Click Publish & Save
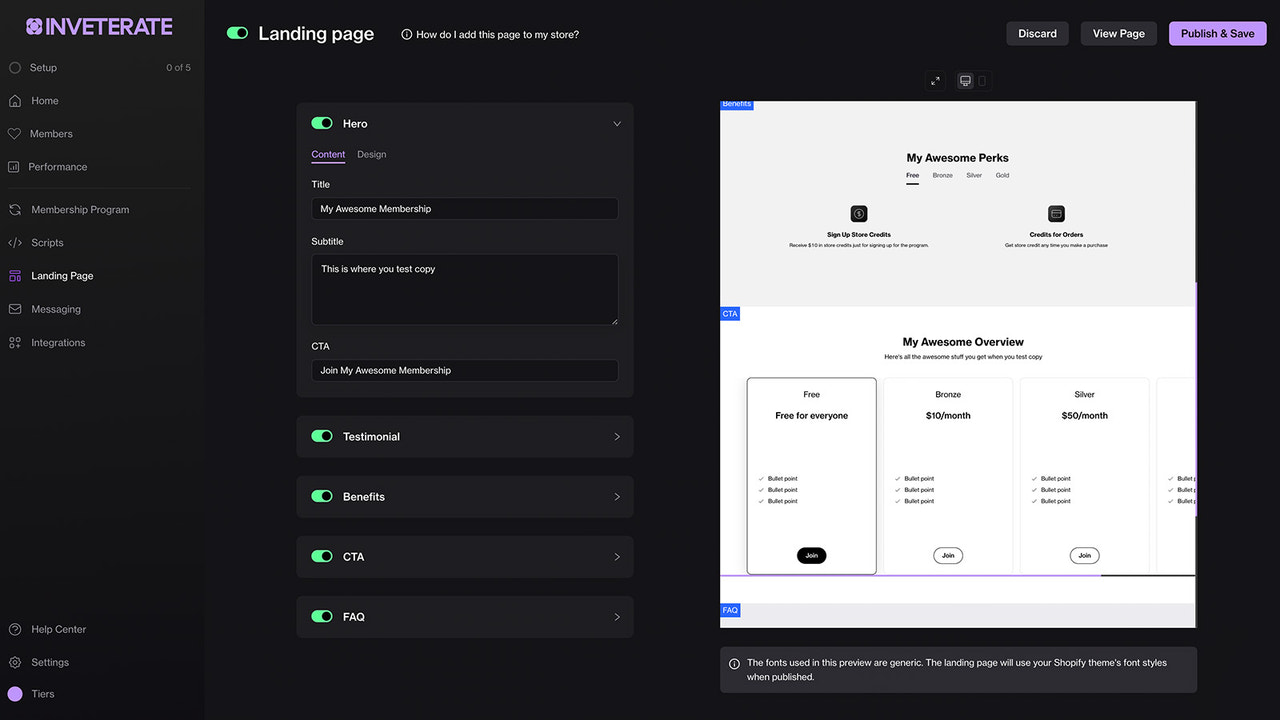The width and height of the screenshot is (1280, 720). click(1217, 33)
